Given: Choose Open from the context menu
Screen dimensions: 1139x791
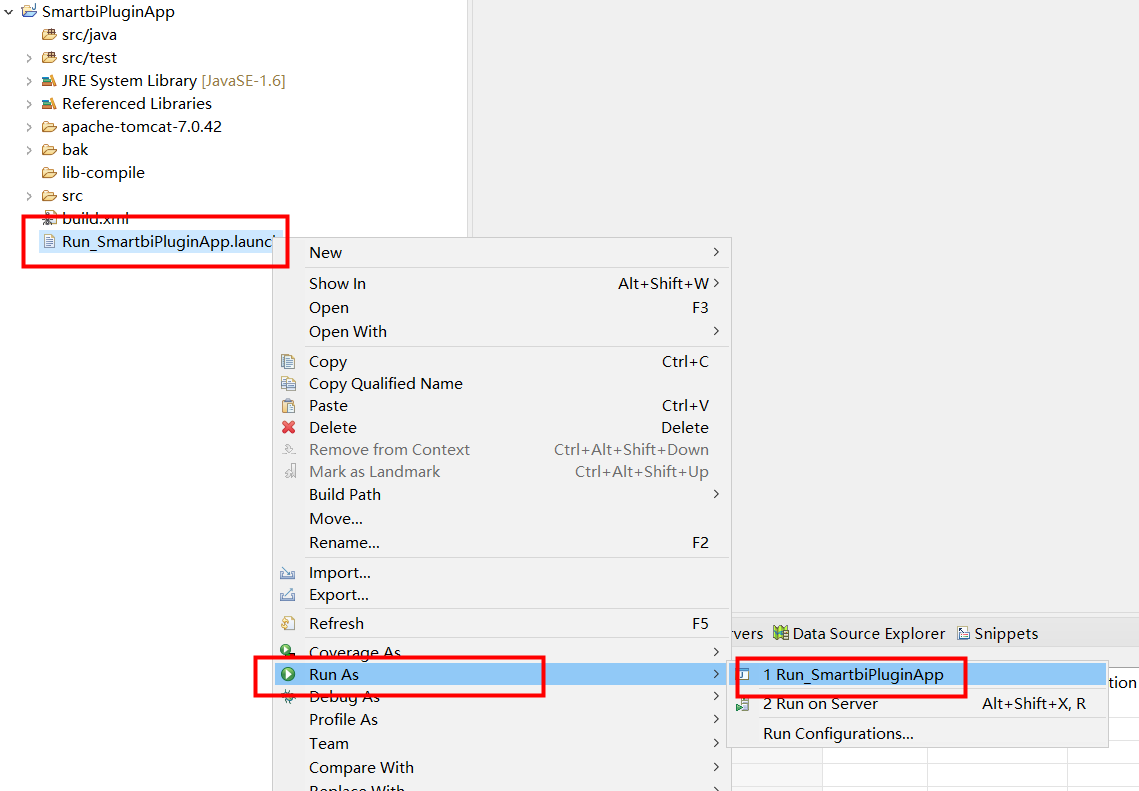Looking at the screenshot, I should (502, 307).
